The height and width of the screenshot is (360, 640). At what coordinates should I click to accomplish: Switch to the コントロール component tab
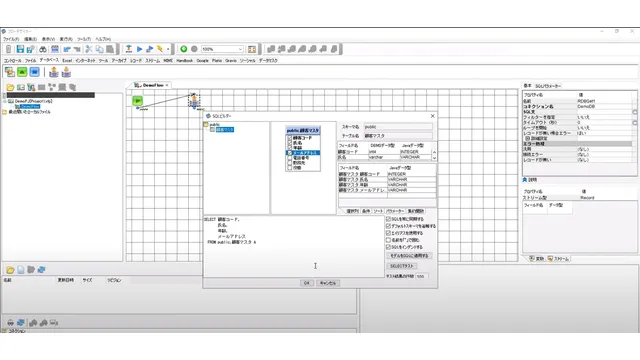[13, 60]
